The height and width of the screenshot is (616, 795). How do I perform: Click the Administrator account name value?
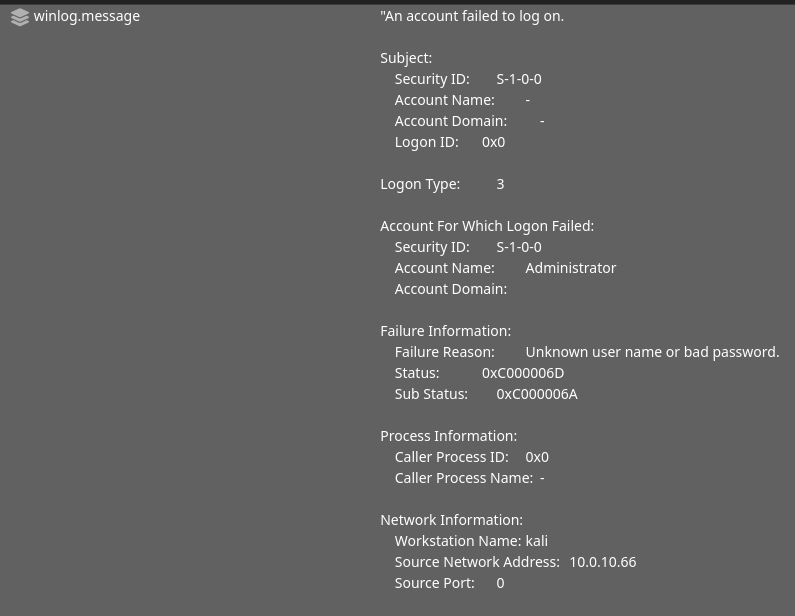pos(570,268)
